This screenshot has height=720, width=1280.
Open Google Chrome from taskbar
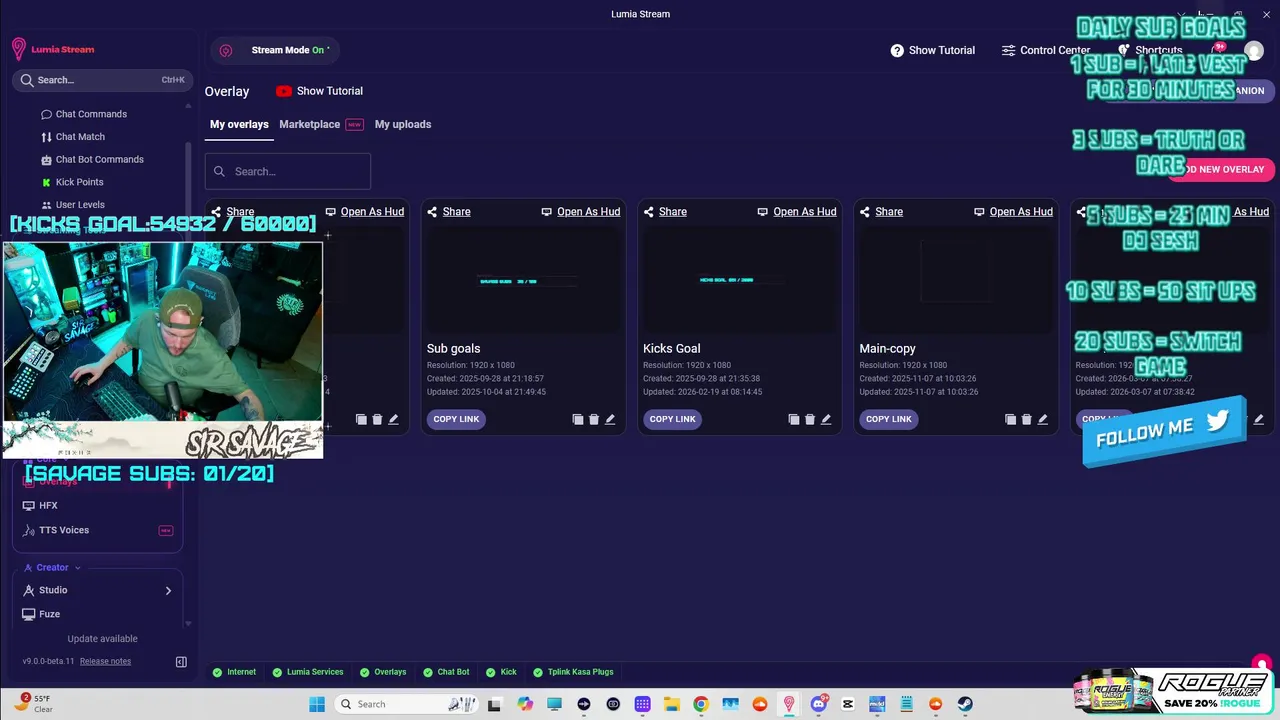701,704
